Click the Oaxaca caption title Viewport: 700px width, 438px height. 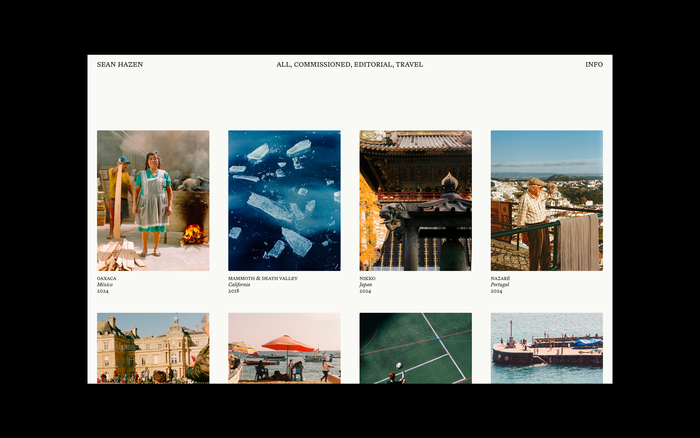[x=107, y=278]
